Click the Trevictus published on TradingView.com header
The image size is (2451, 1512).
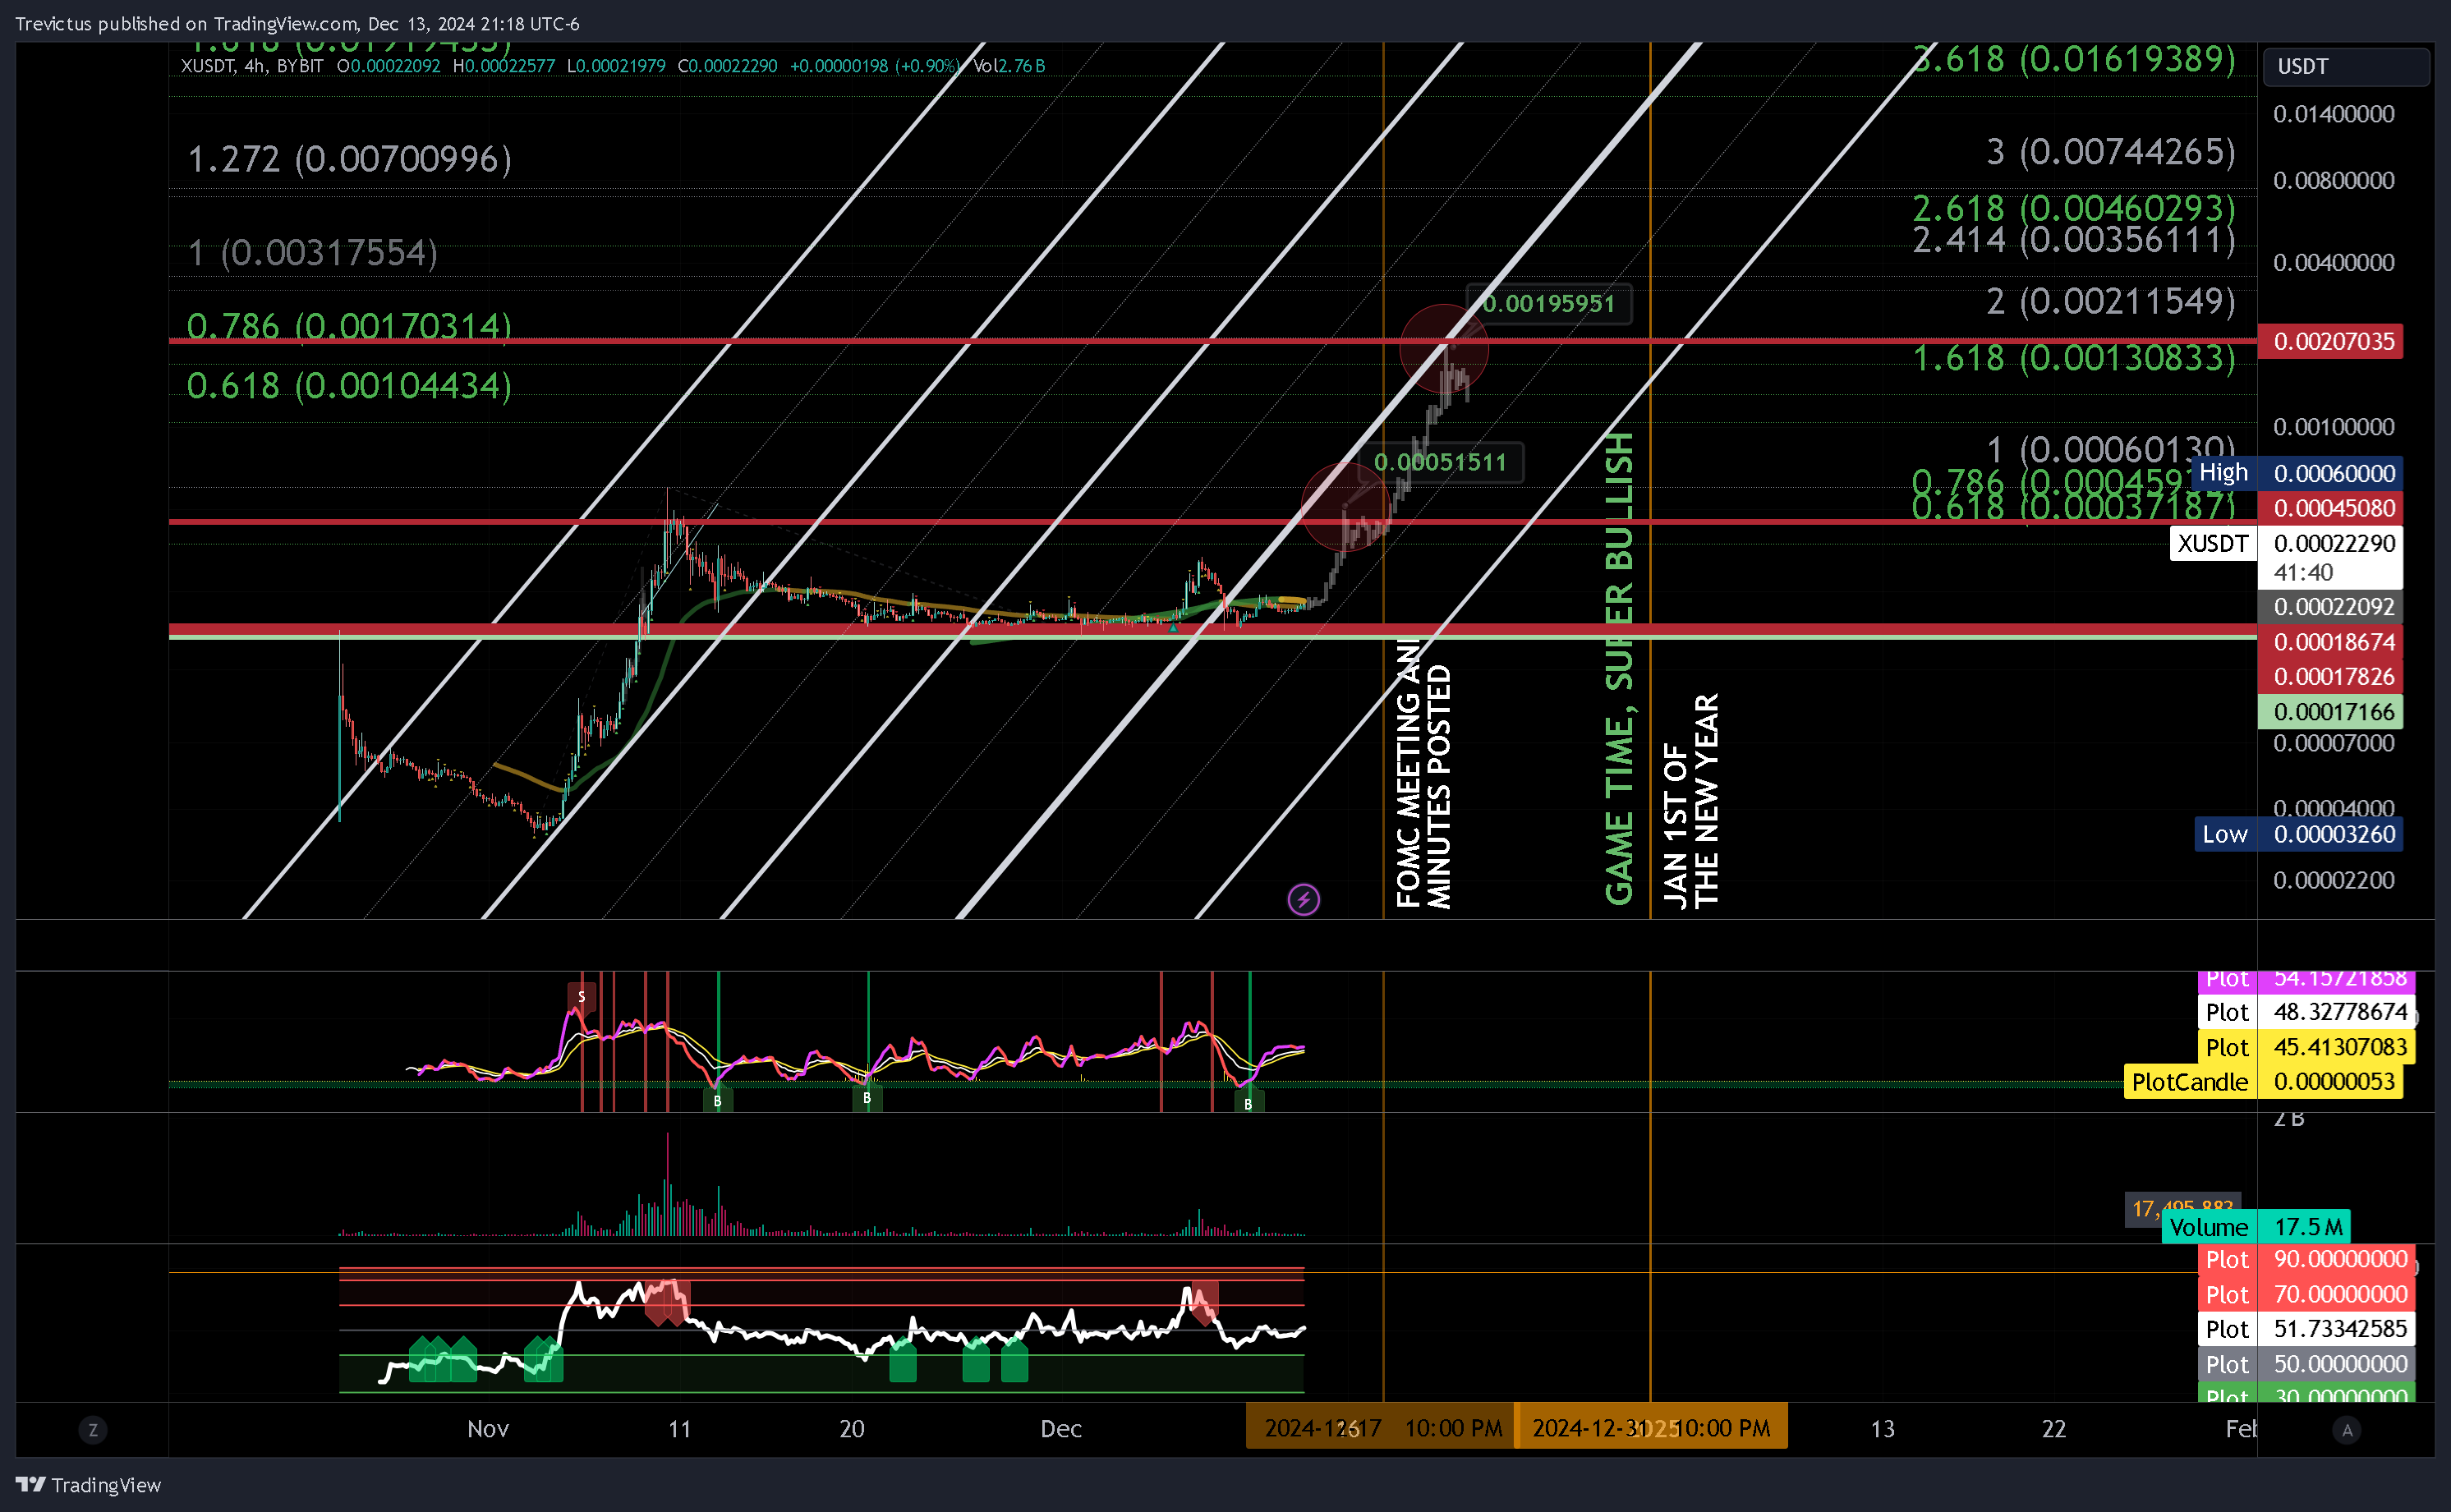click(297, 23)
